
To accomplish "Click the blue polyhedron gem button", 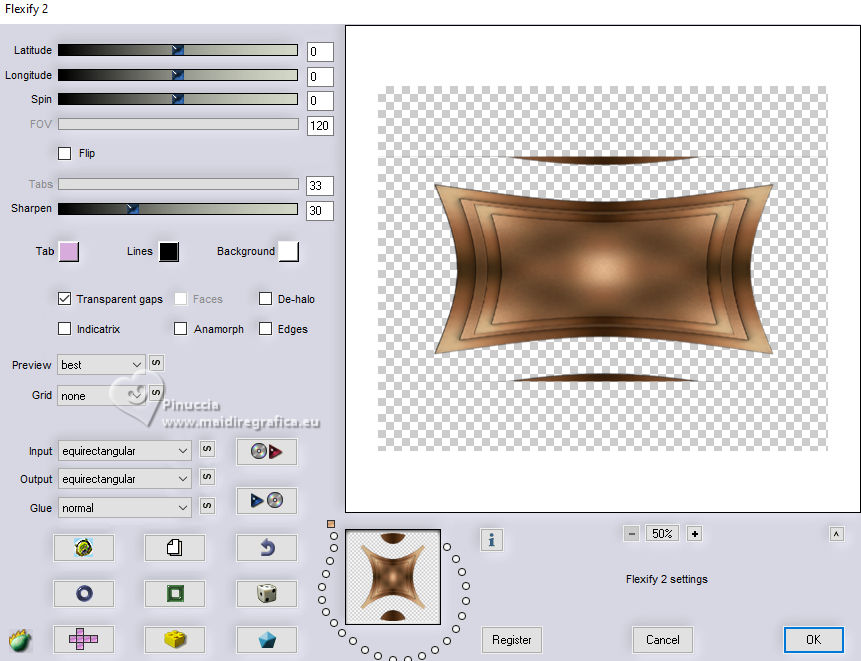I will tap(267, 639).
